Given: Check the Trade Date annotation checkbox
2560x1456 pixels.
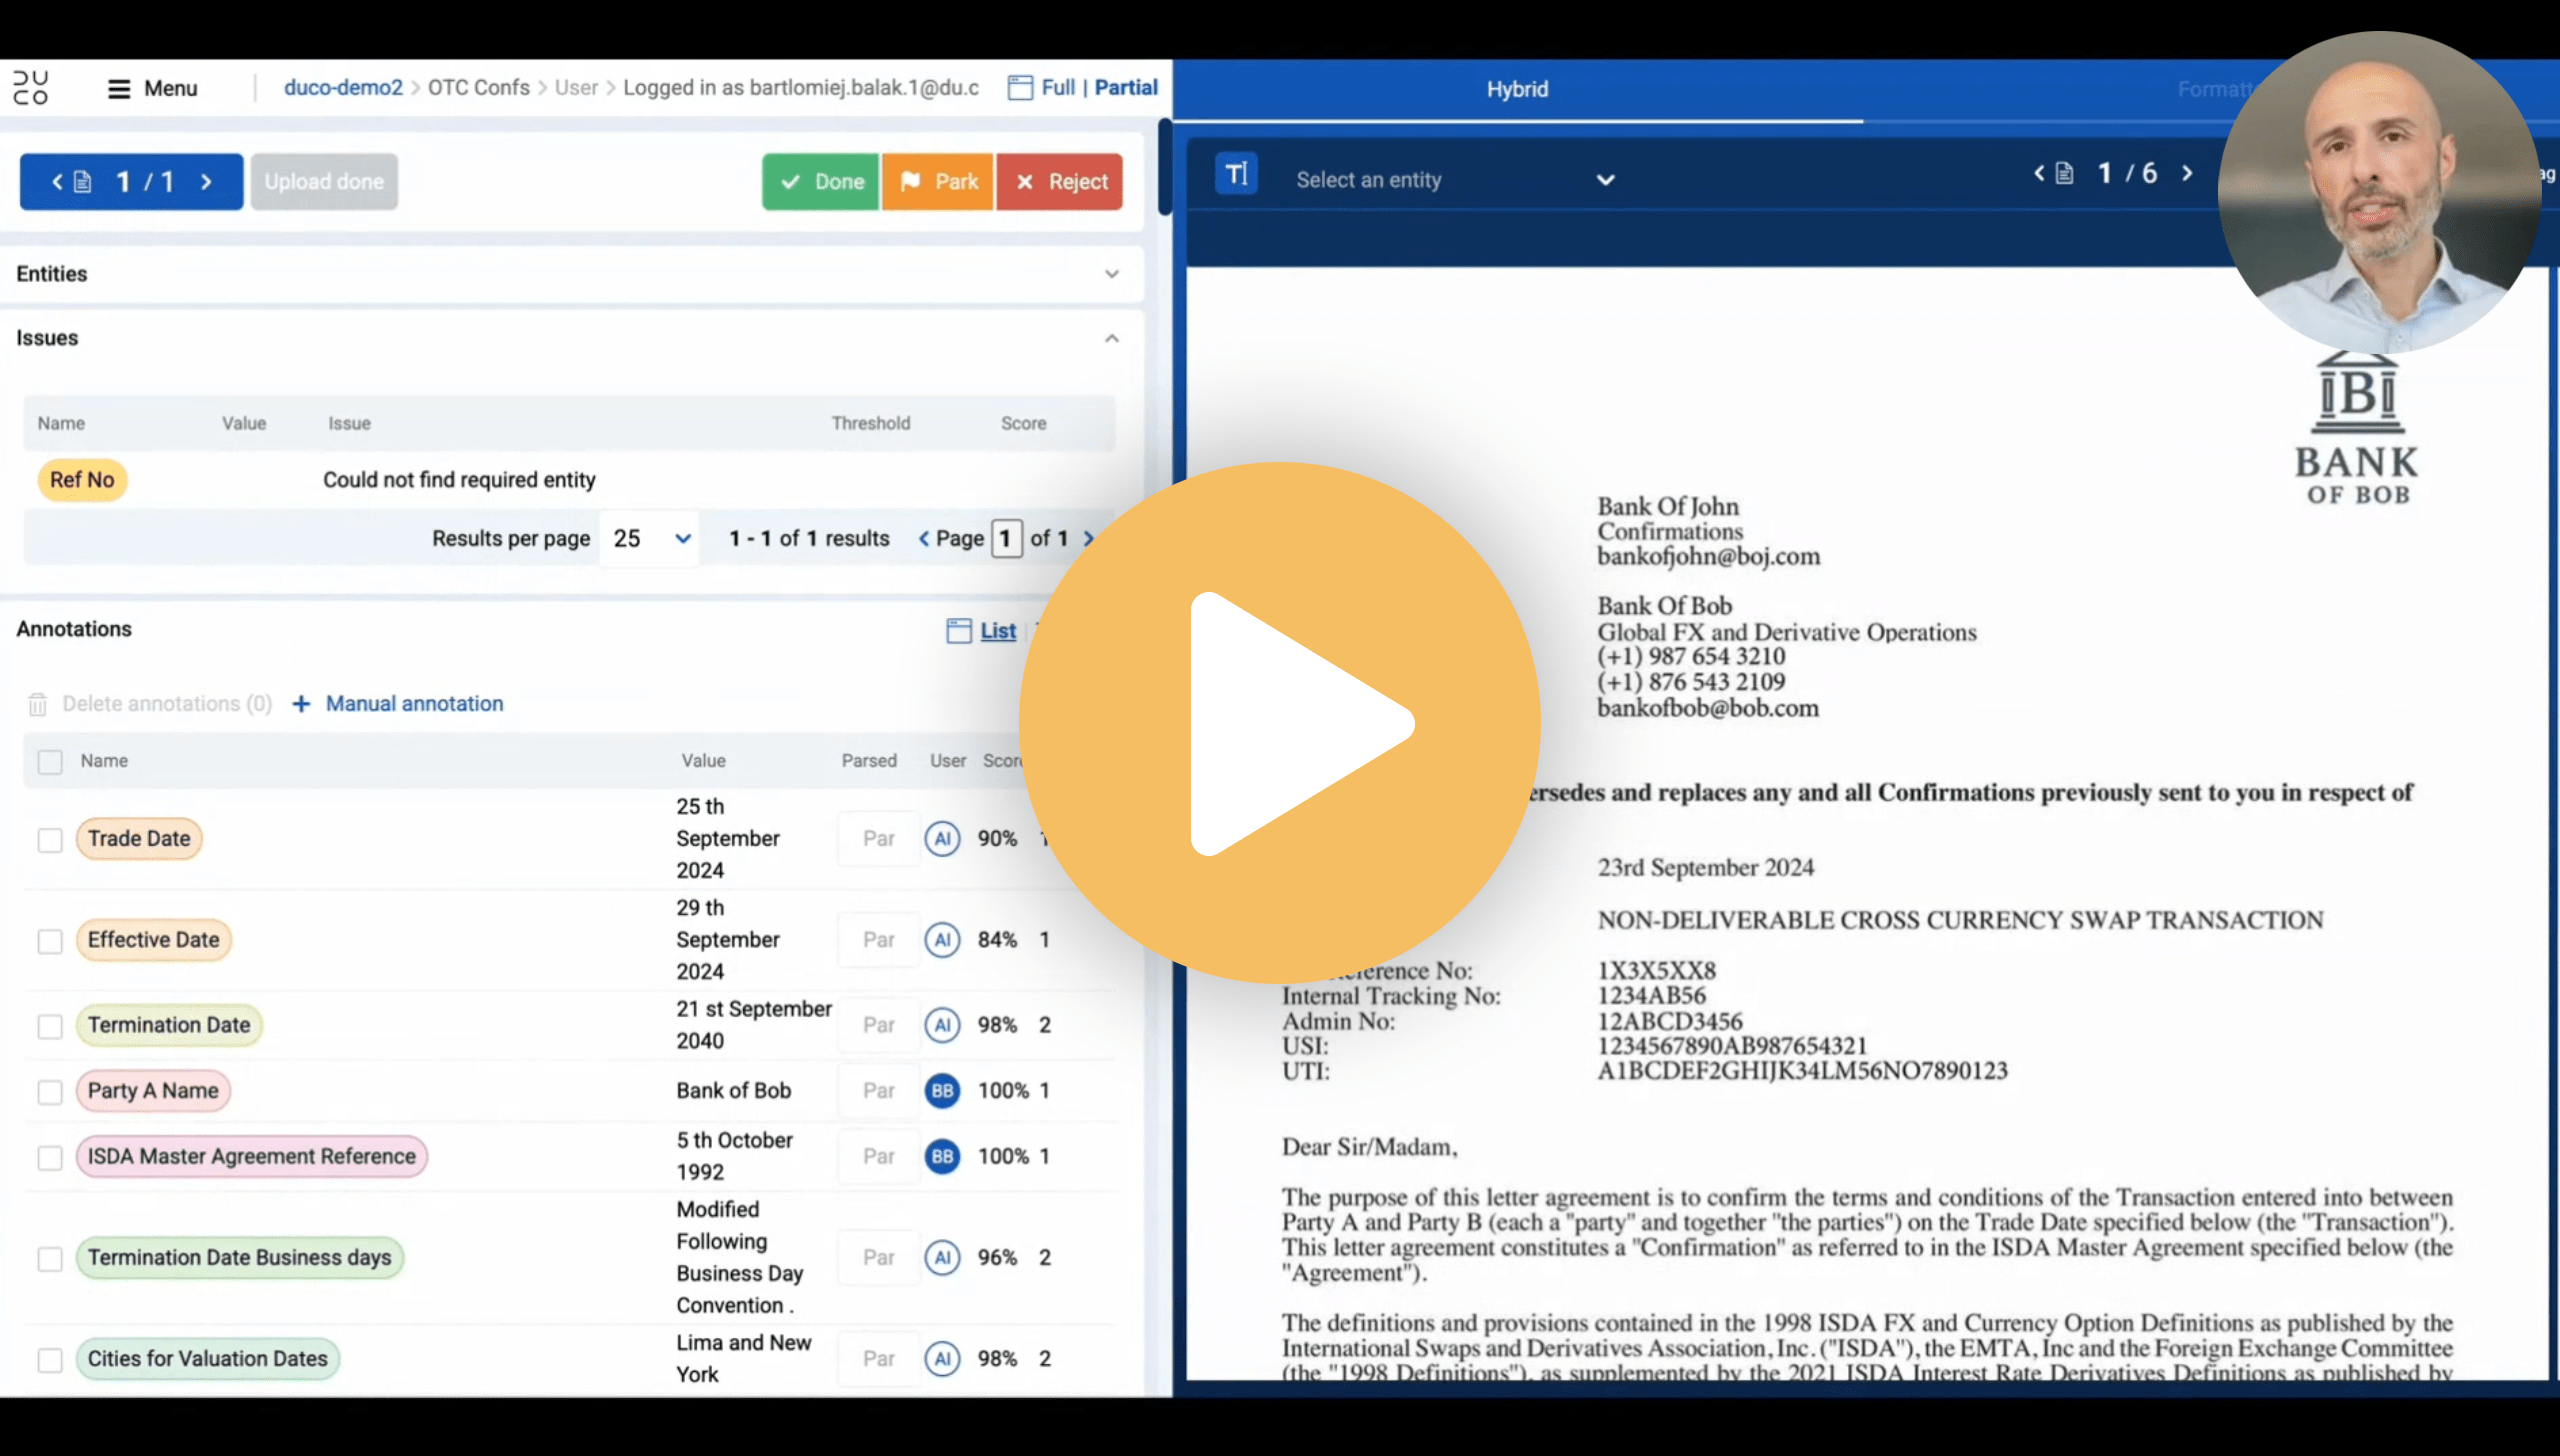Looking at the screenshot, I should (x=50, y=839).
